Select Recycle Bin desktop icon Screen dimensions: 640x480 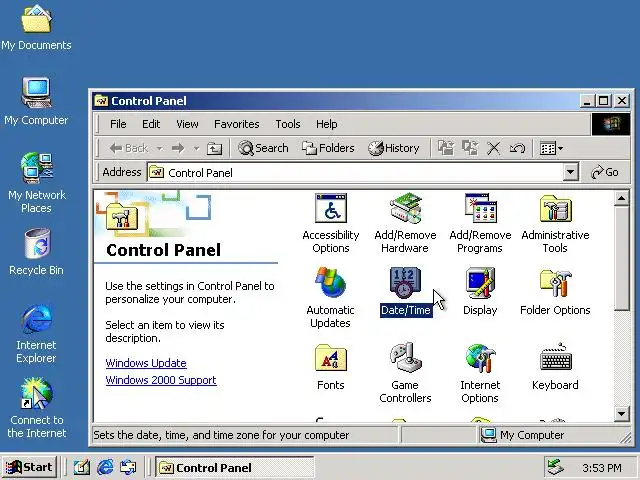[36, 252]
